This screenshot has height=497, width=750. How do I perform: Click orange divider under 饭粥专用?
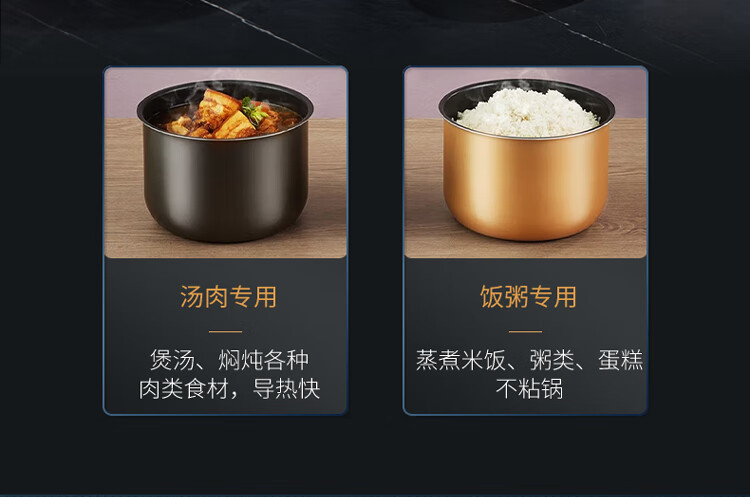525,331
